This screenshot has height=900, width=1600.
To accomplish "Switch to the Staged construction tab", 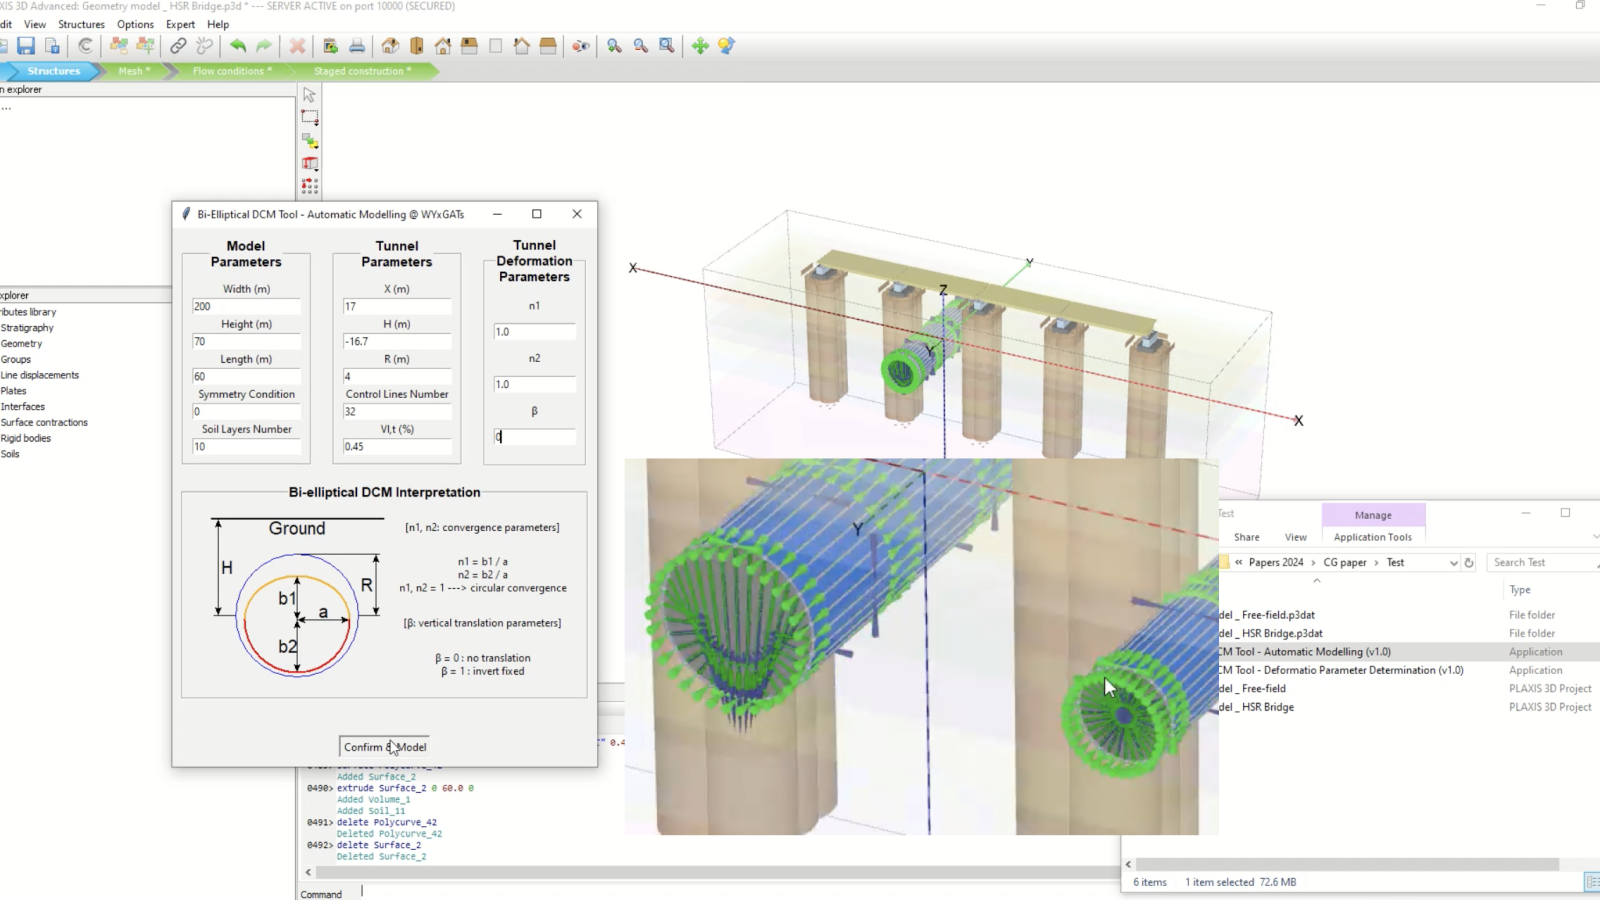I will pos(362,71).
